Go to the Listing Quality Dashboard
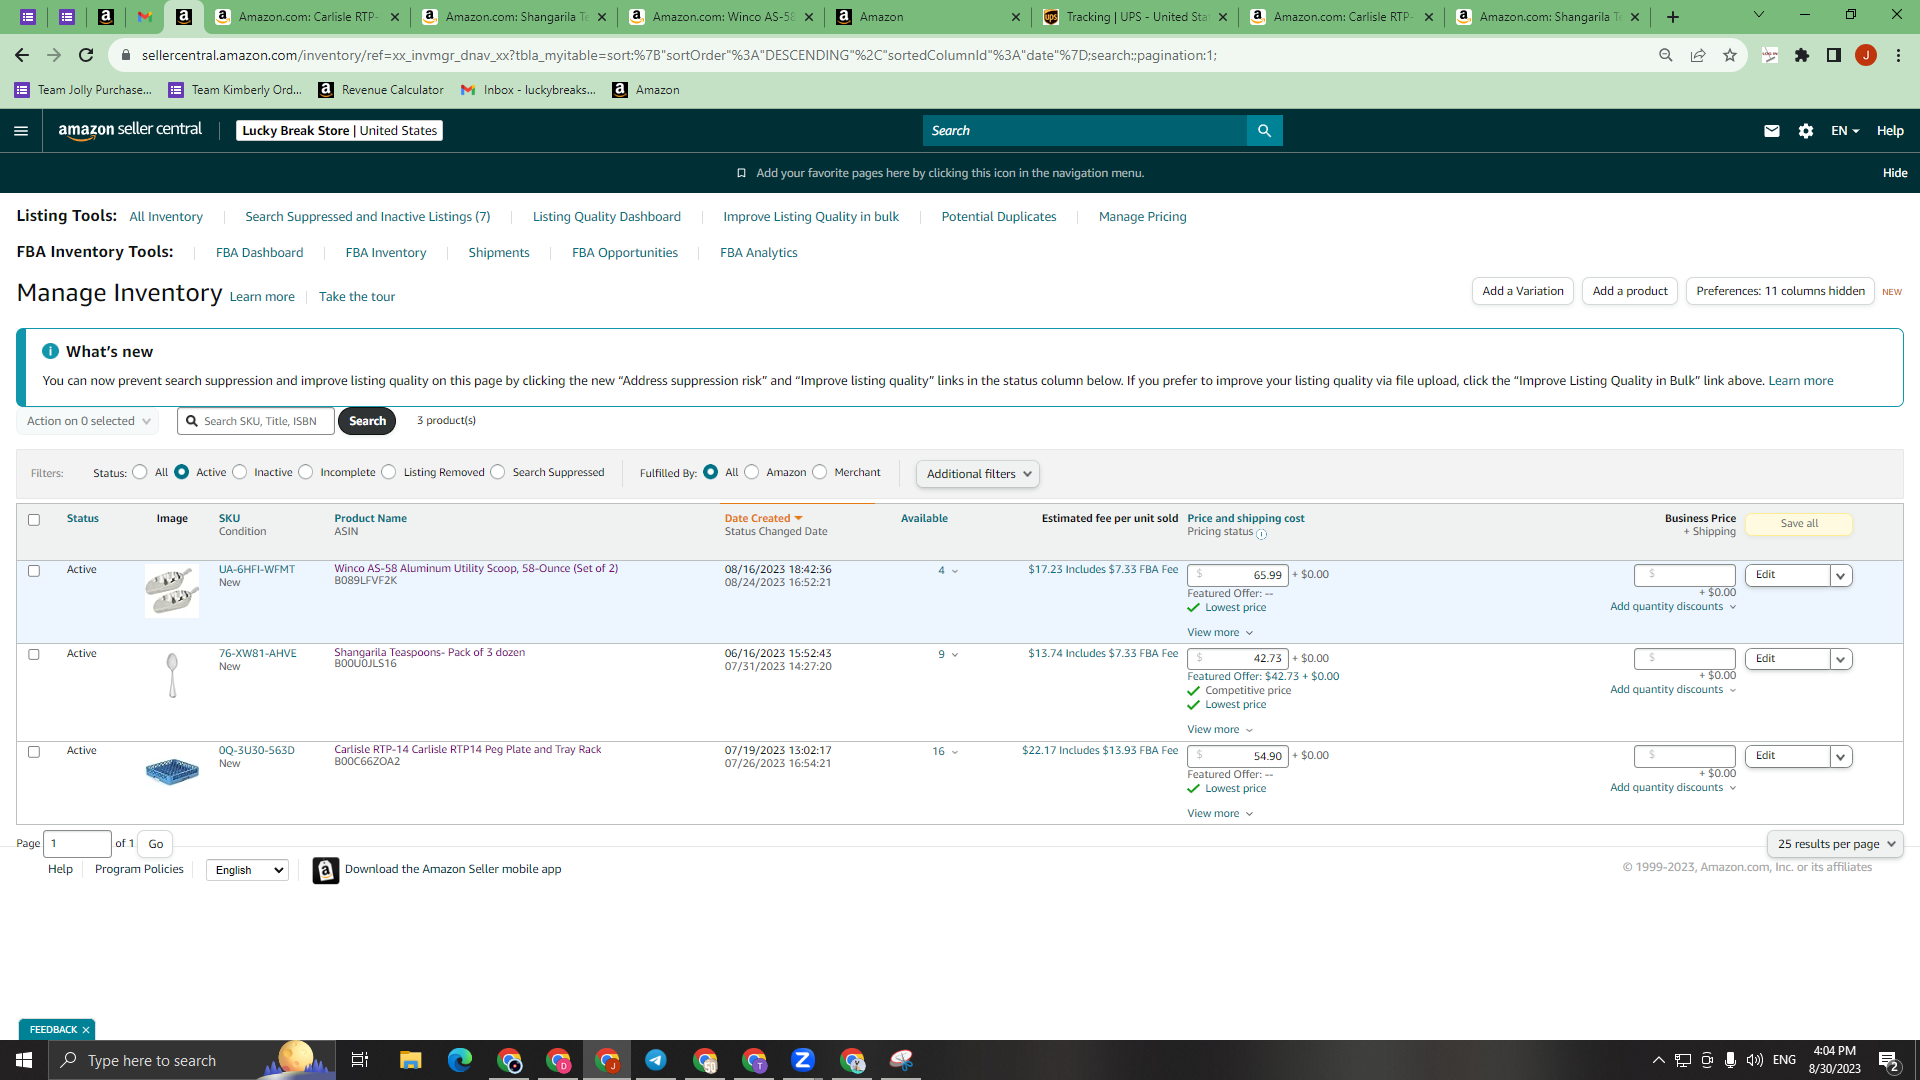Screen dimensions: 1920x1080 pos(607,217)
